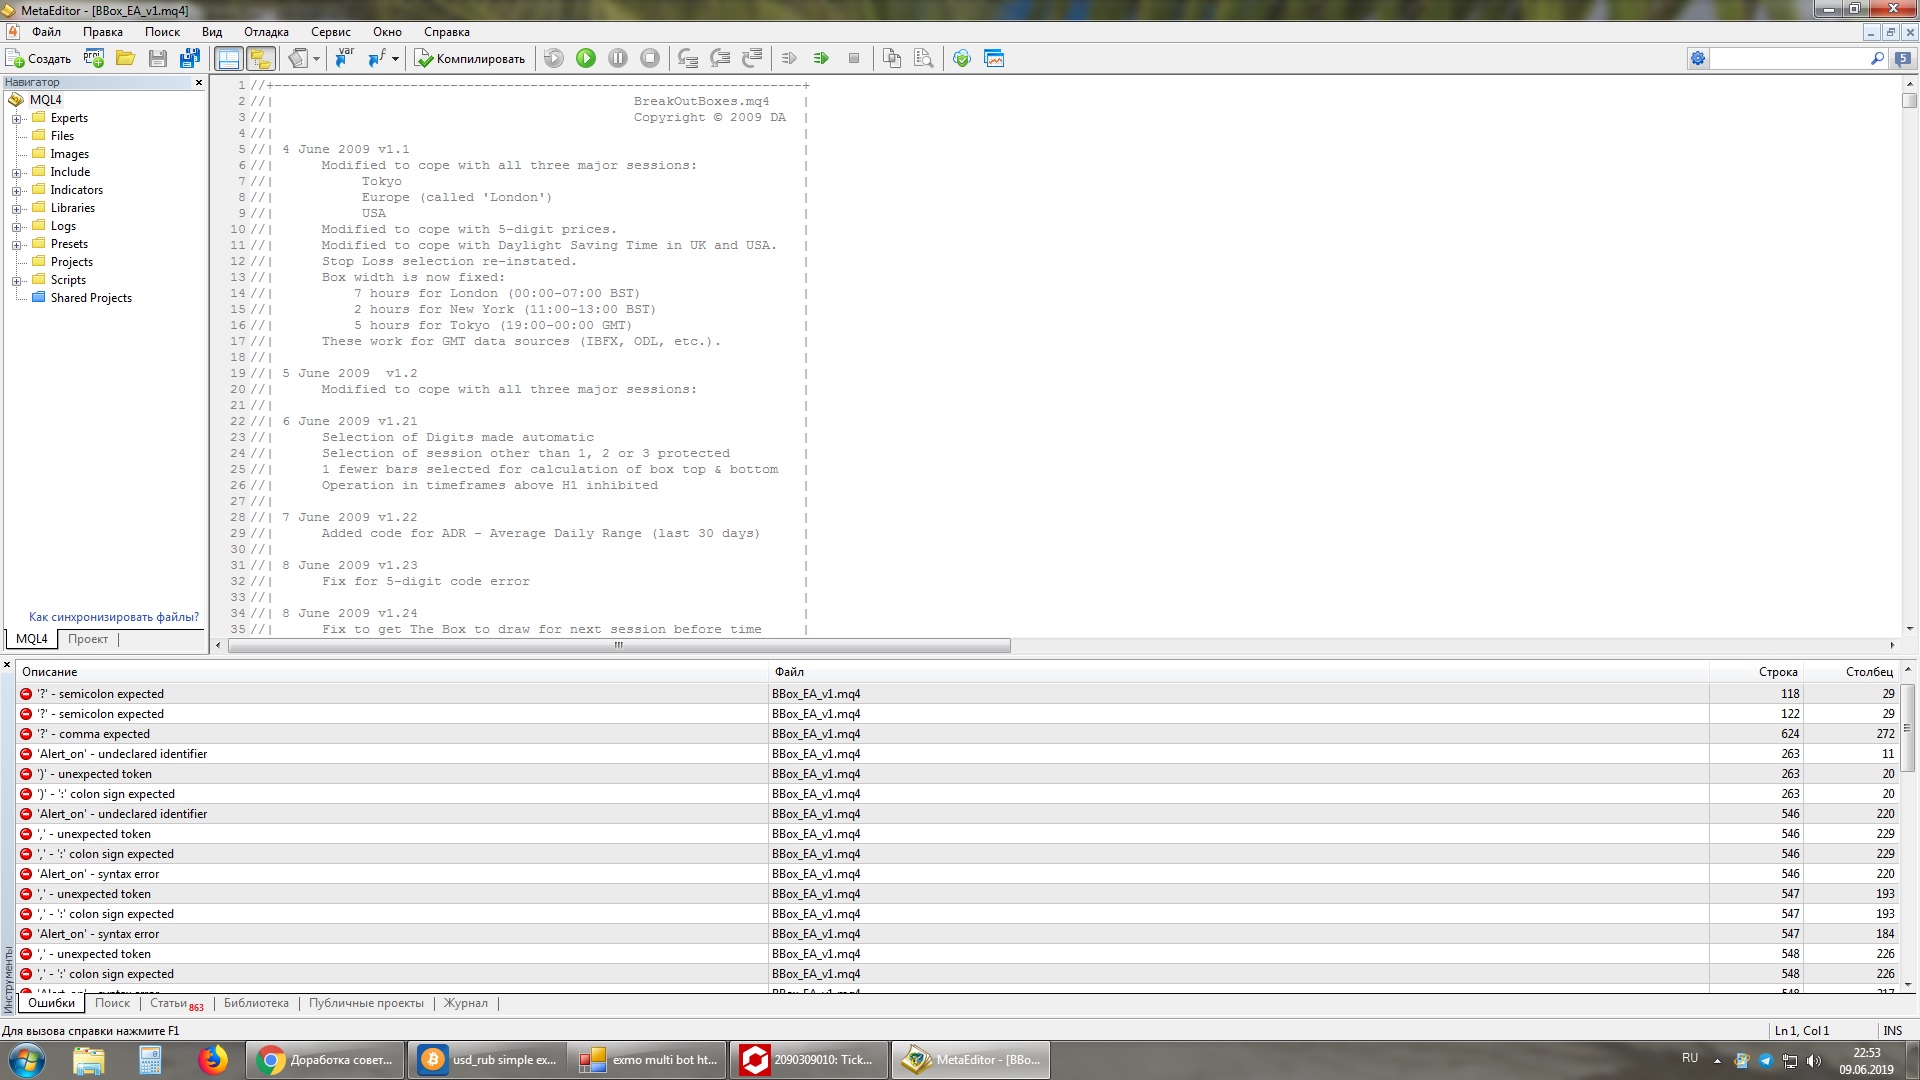Viewport: 1920px width, 1080px height.
Task: Click the copy files compare icon
Action: 892,58
